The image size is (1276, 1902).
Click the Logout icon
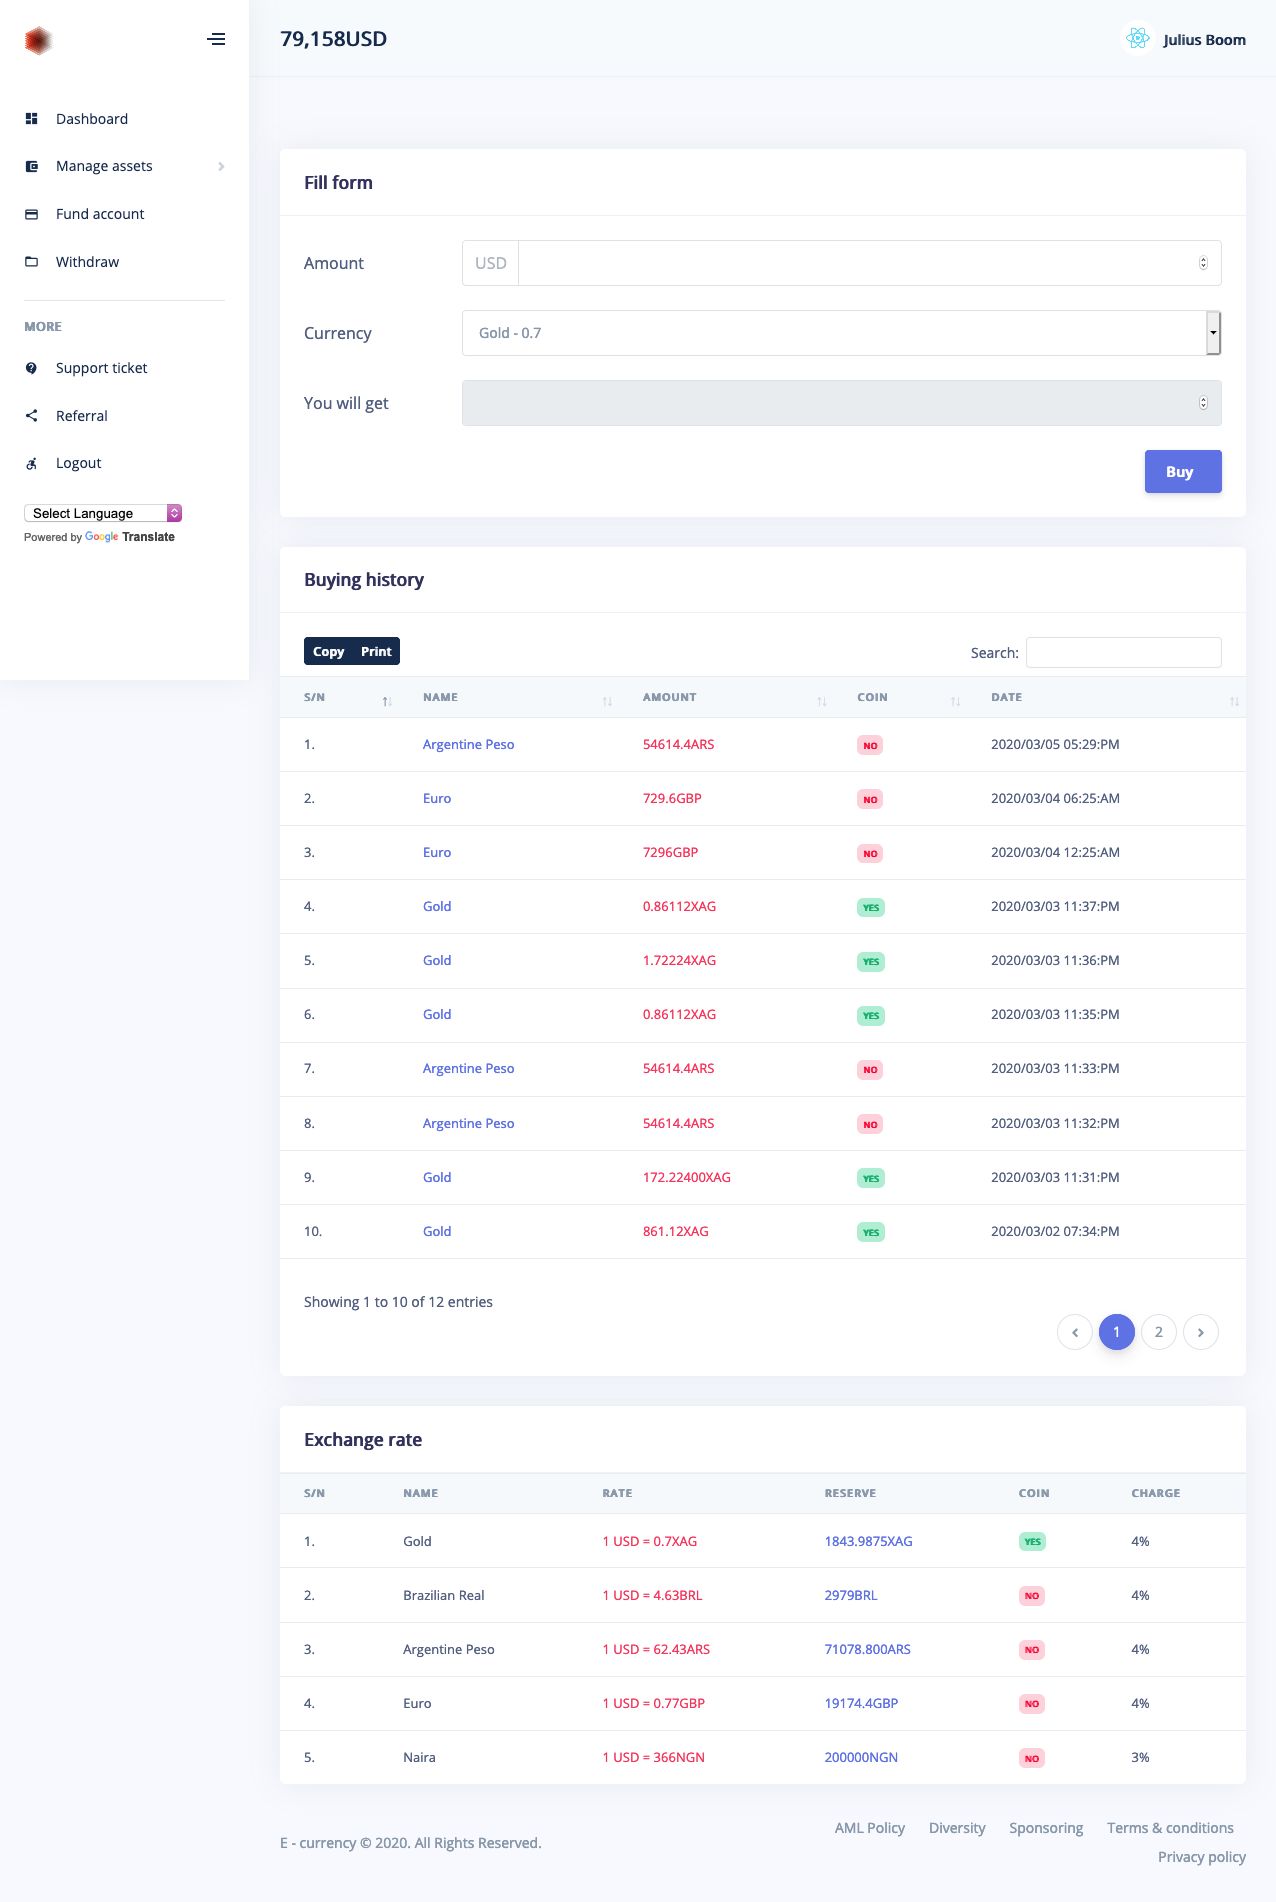click(31, 463)
